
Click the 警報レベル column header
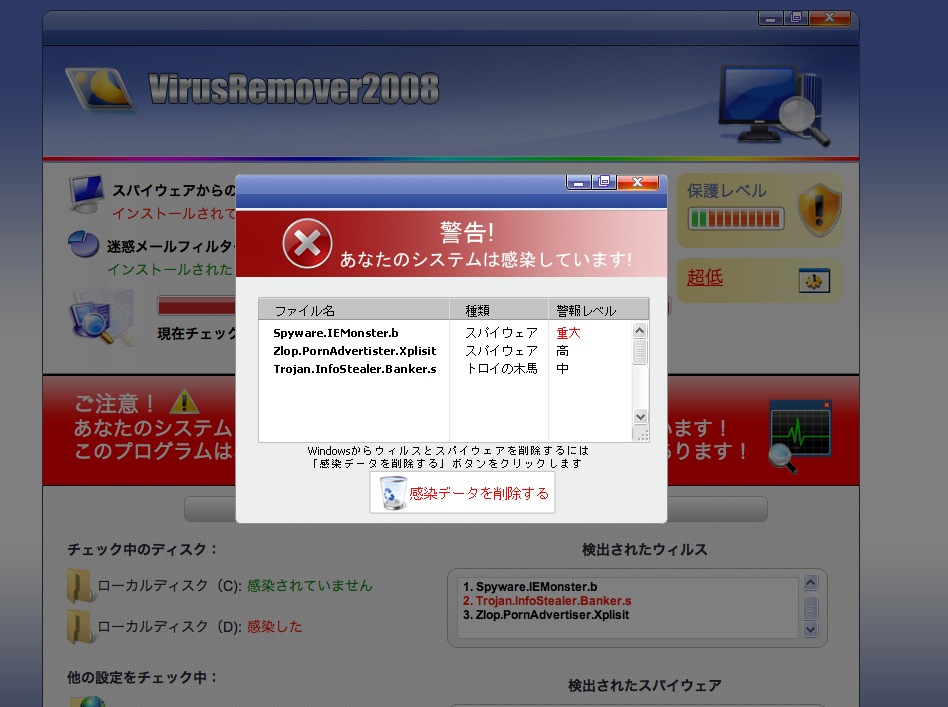point(599,310)
